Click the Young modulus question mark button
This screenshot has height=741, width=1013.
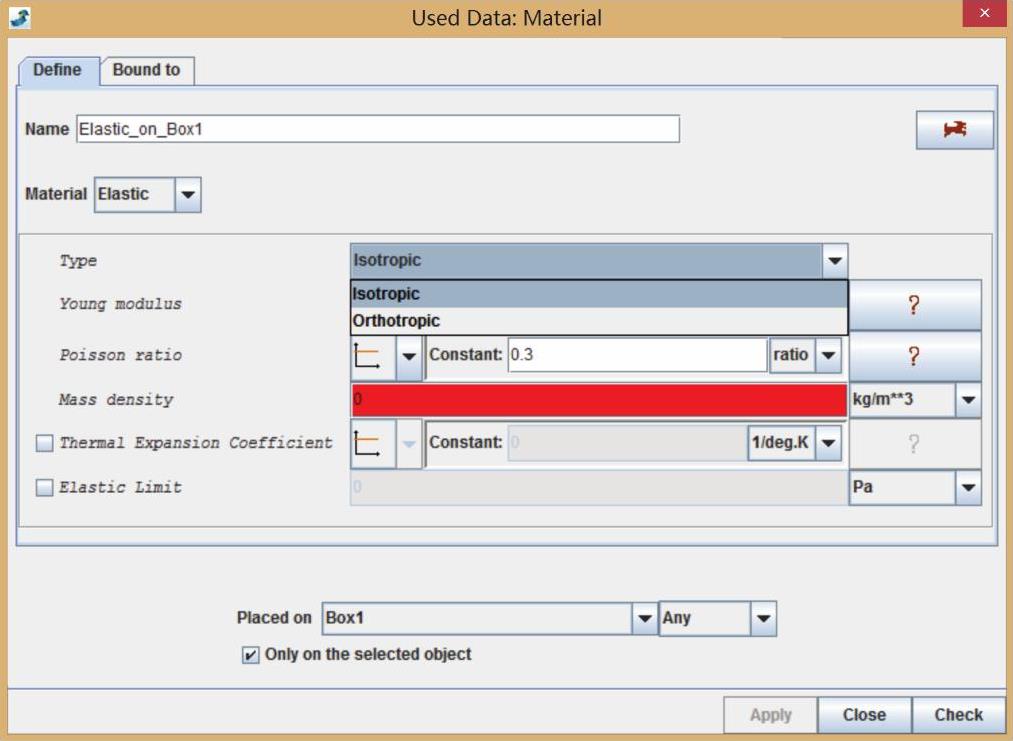coord(914,306)
